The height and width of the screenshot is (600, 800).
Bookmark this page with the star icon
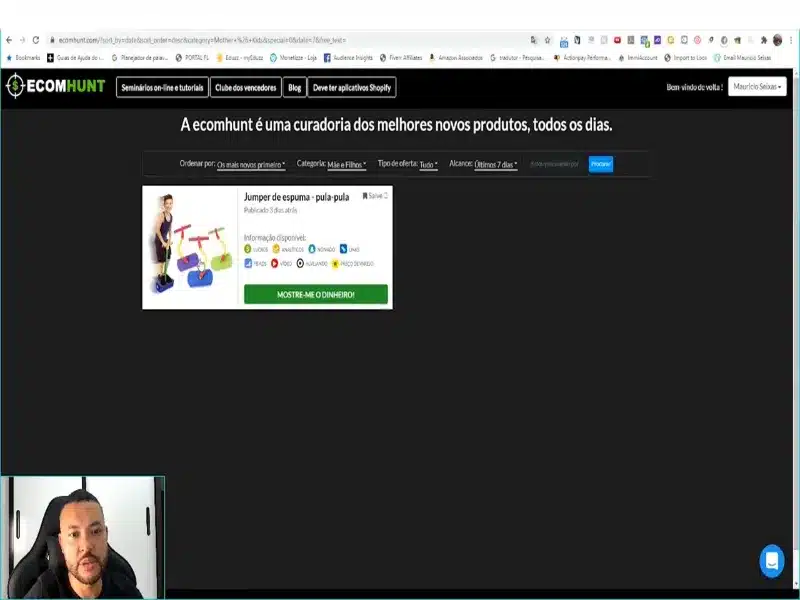point(547,40)
